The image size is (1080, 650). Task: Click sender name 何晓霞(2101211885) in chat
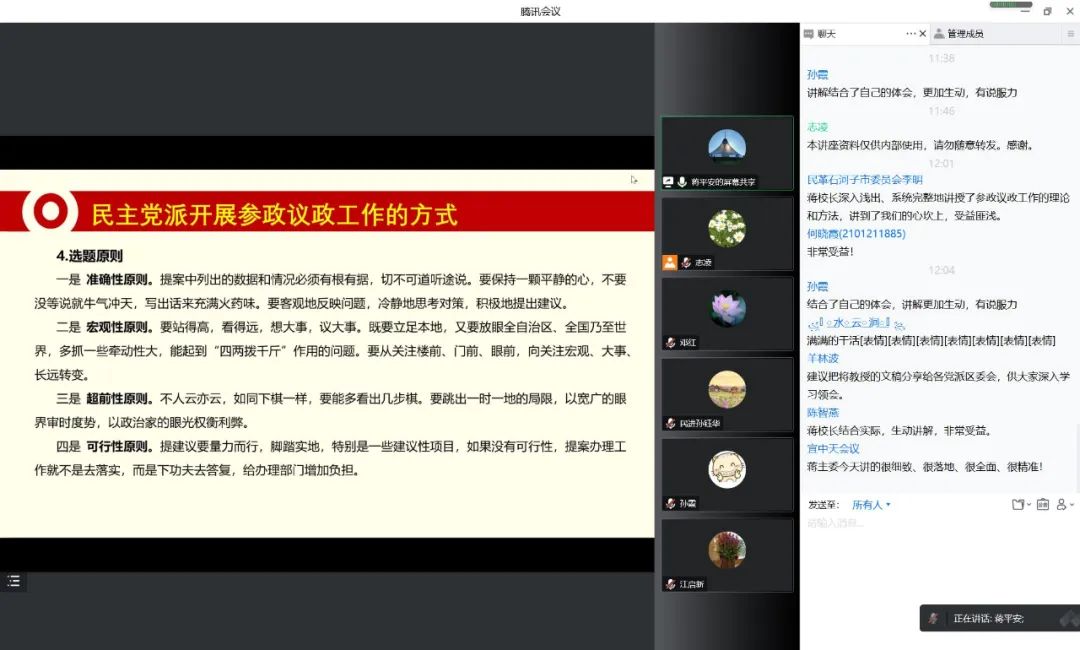pos(855,234)
